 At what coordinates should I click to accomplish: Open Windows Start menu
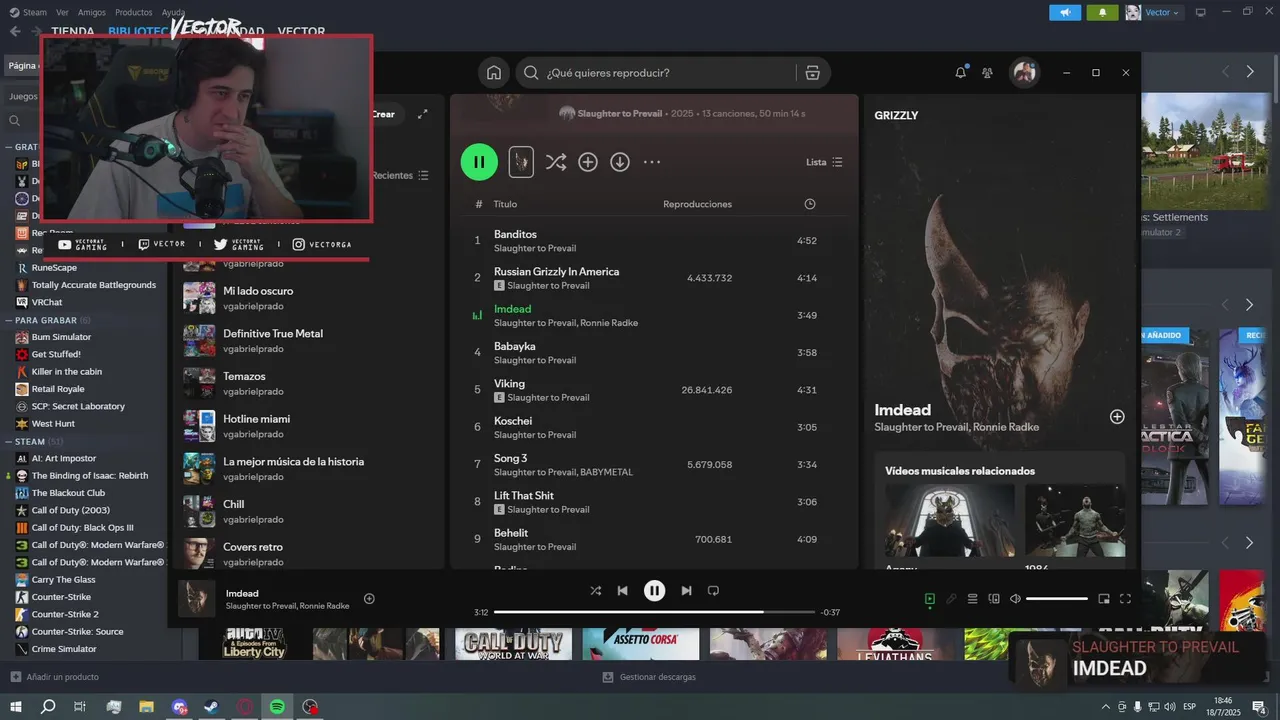(x=16, y=706)
